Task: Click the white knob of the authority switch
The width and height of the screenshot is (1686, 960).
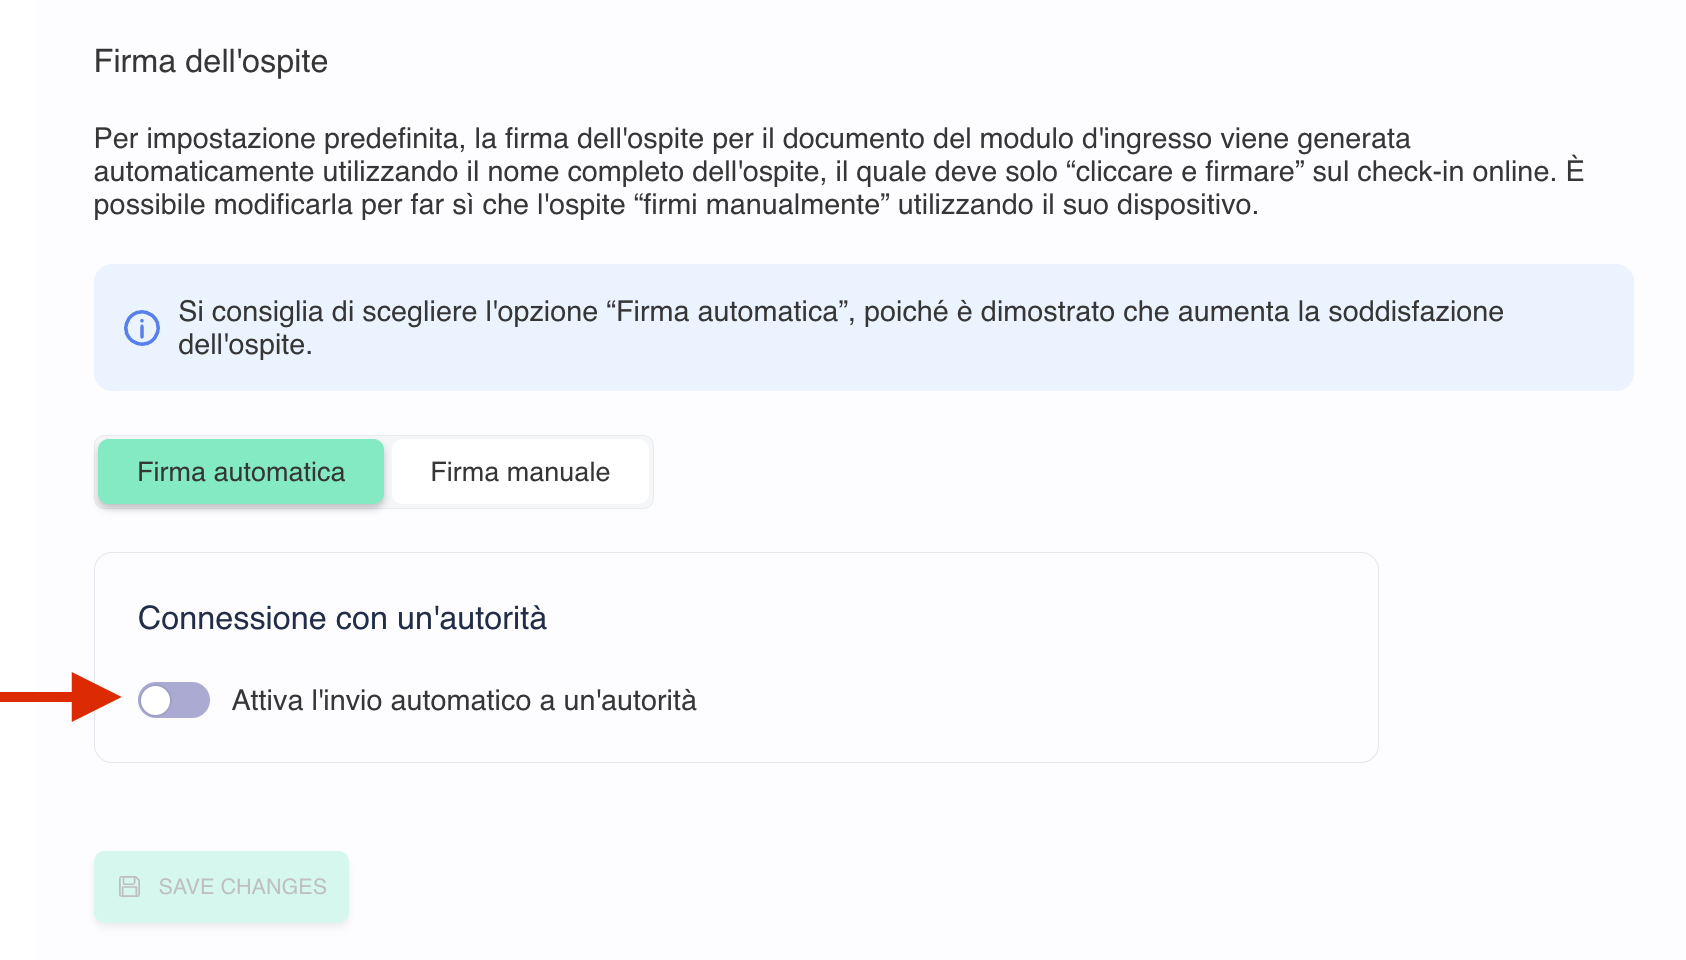Action: (x=156, y=700)
